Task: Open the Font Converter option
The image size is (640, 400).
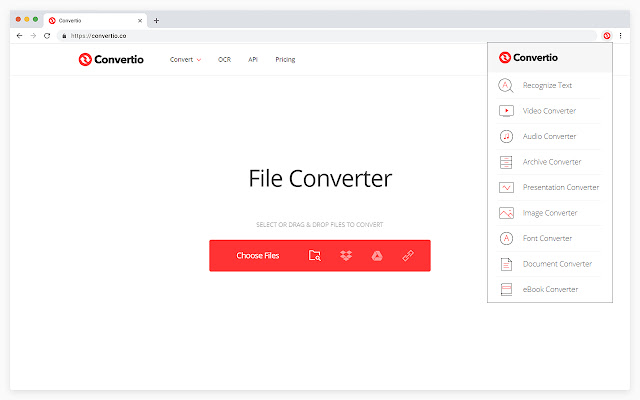Action: pyautogui.click(x=549, y=238)
